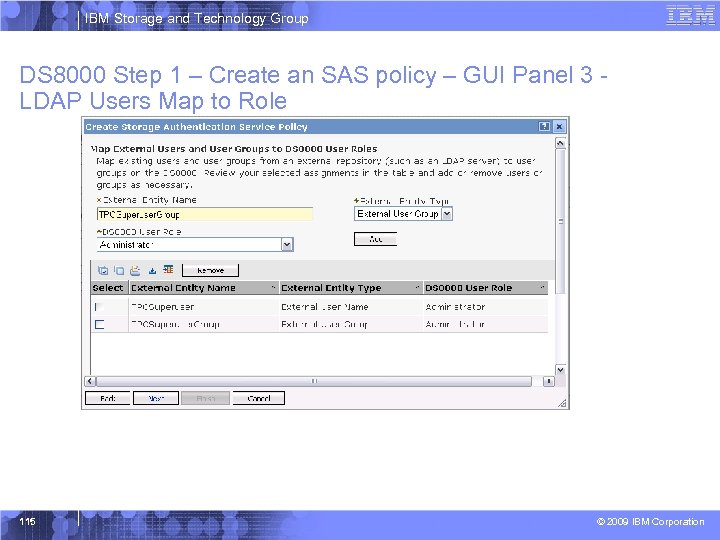720x540 pixels.
Task: Click the Cancel button
Action: tap(259, 398)
